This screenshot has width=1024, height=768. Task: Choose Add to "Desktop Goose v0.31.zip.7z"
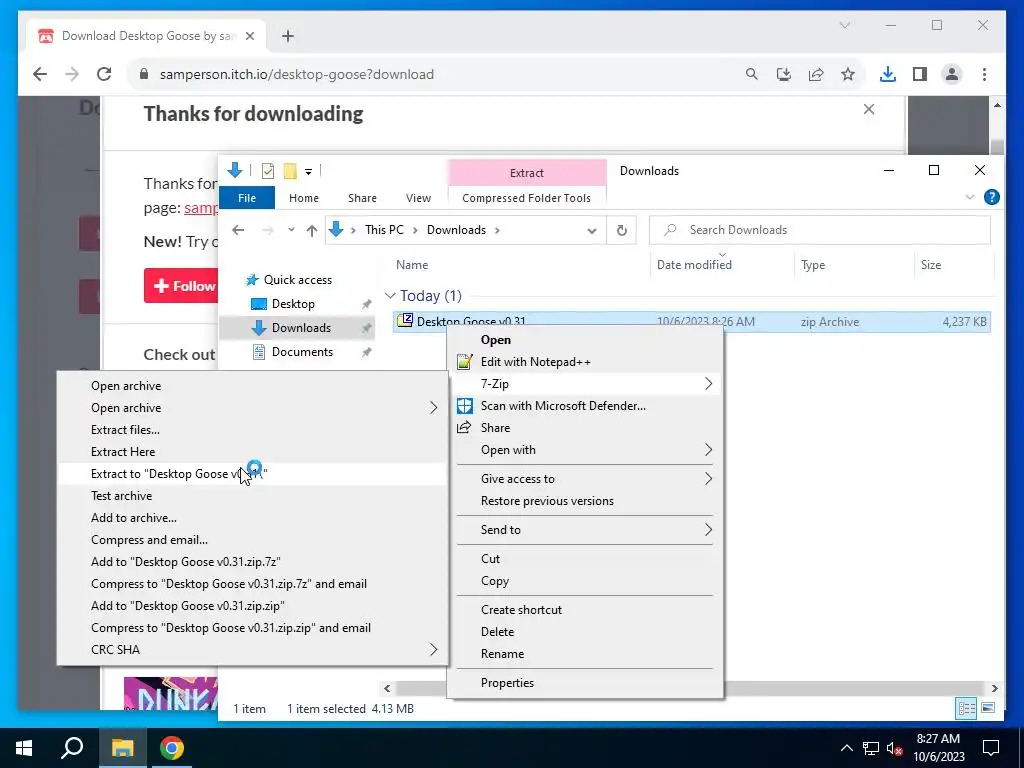(x=252, y=562)
